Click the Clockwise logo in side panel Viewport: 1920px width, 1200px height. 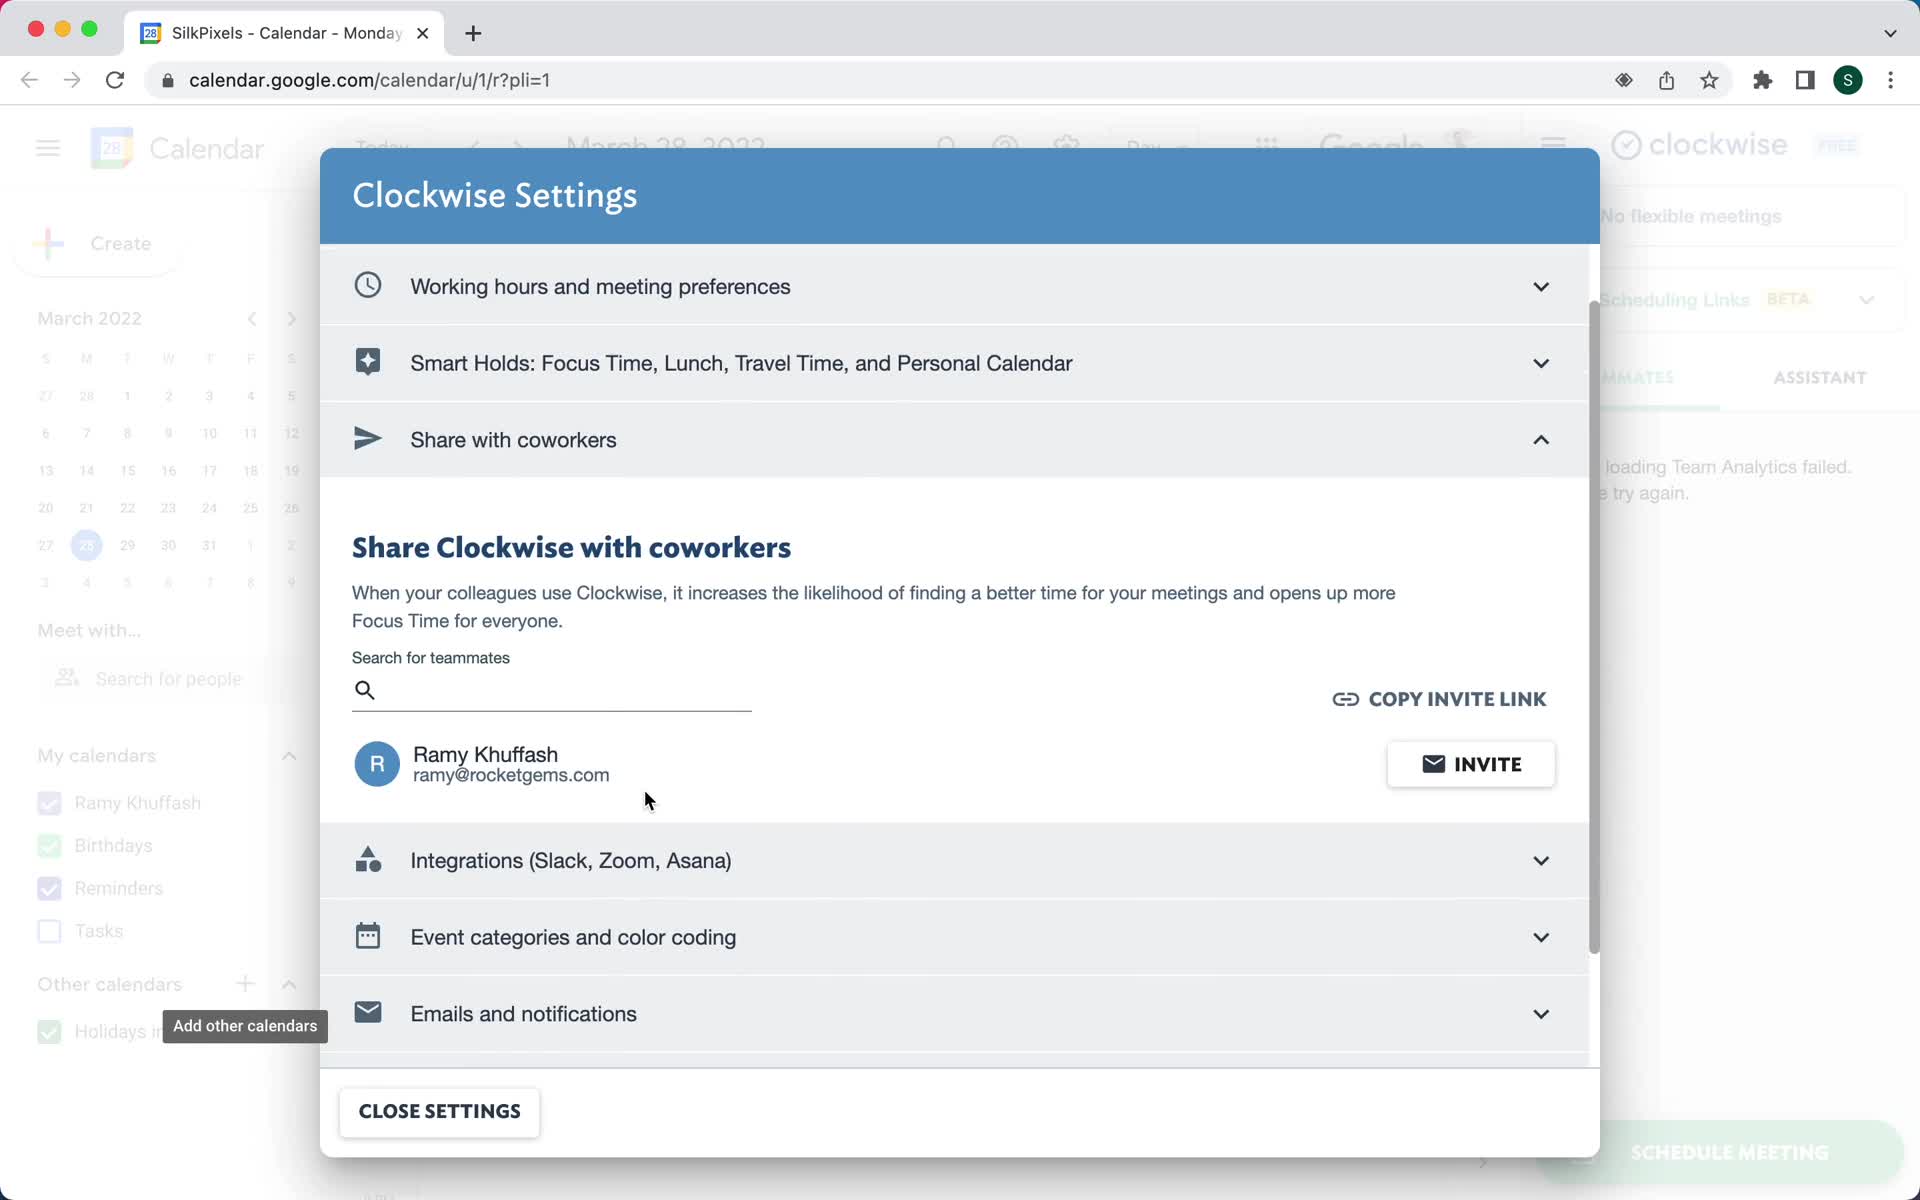pos(1699,145)
